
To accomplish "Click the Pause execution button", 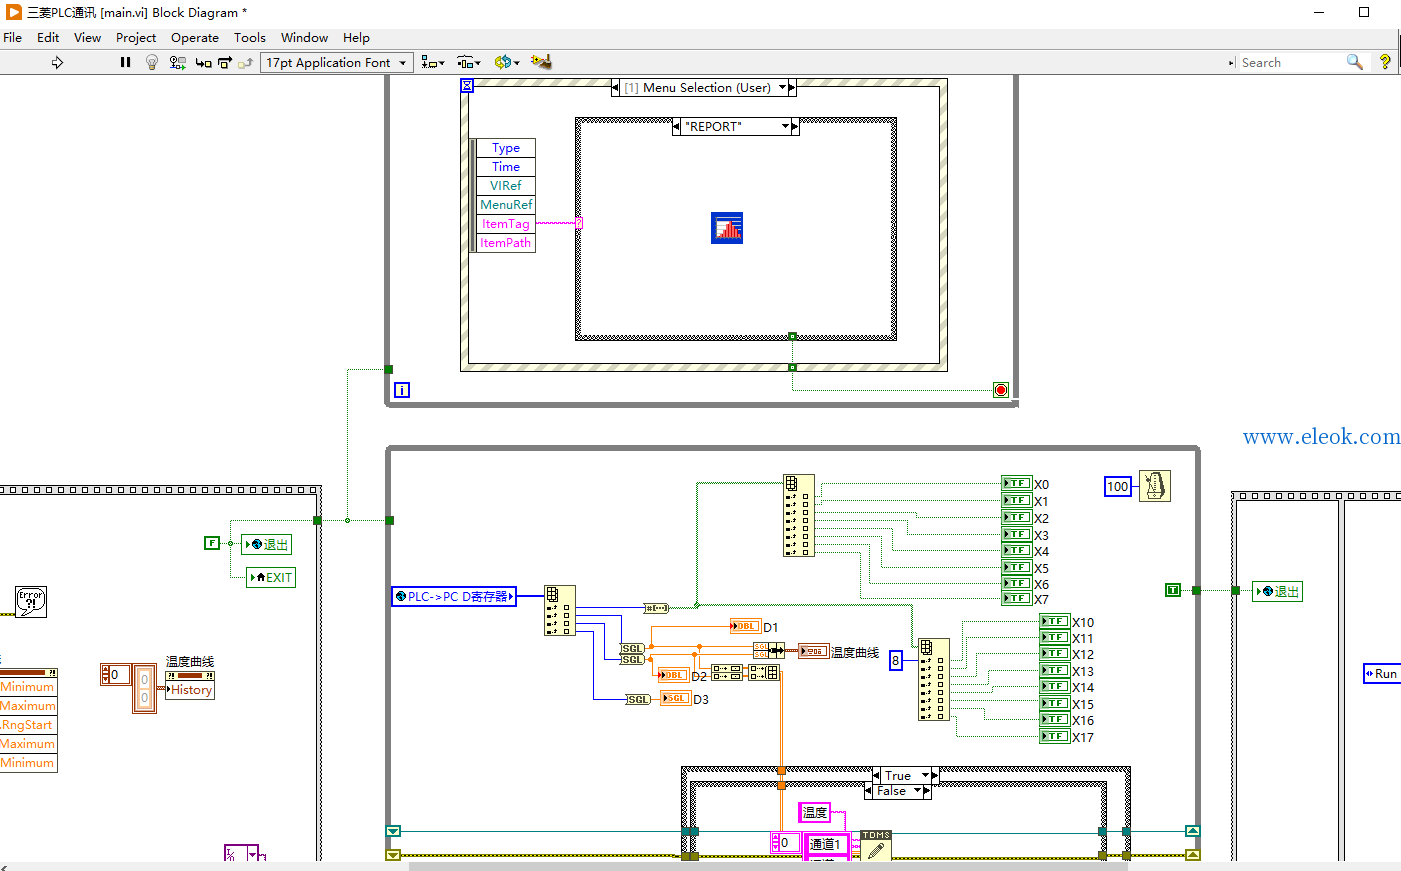I will coord(125,62).
